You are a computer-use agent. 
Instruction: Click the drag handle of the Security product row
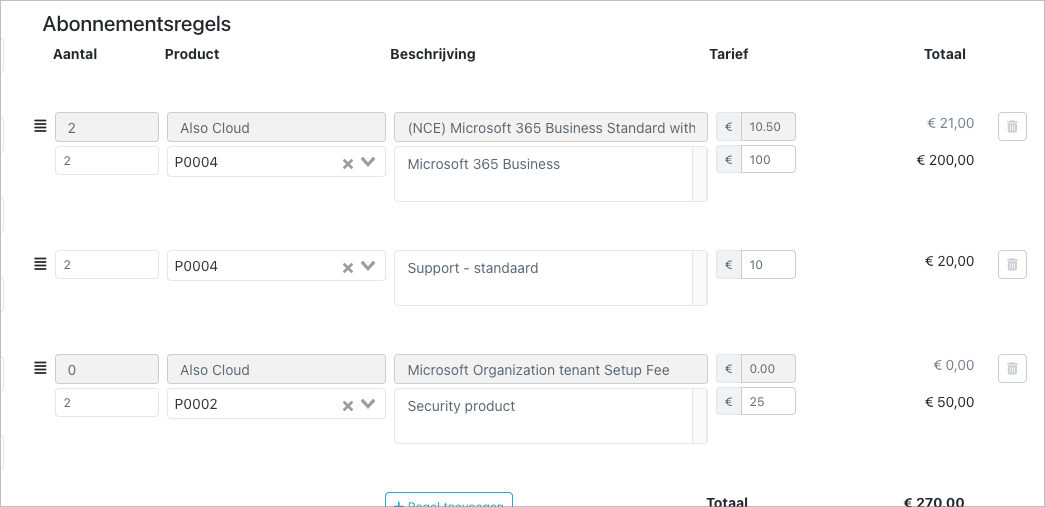(x=40, y=368)
